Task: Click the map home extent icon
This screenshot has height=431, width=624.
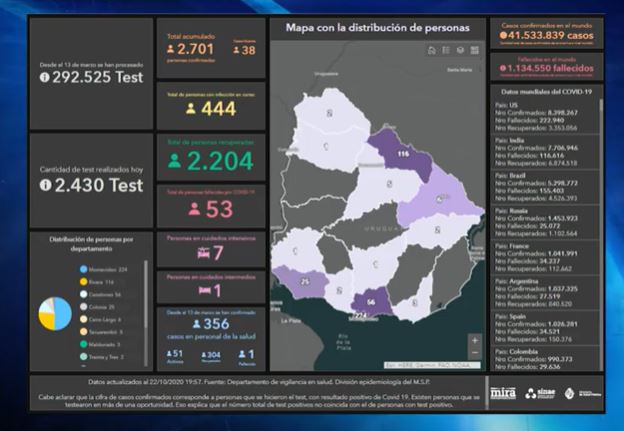Action: click(431, 50)
